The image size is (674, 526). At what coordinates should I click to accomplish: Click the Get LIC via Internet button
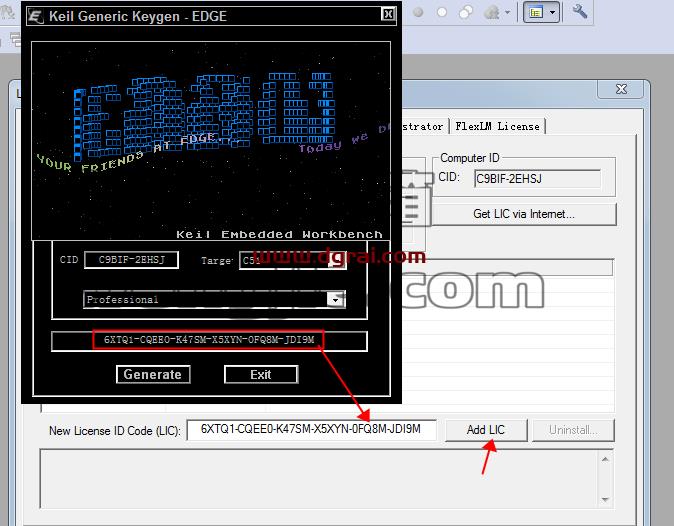tap(524, 214)
